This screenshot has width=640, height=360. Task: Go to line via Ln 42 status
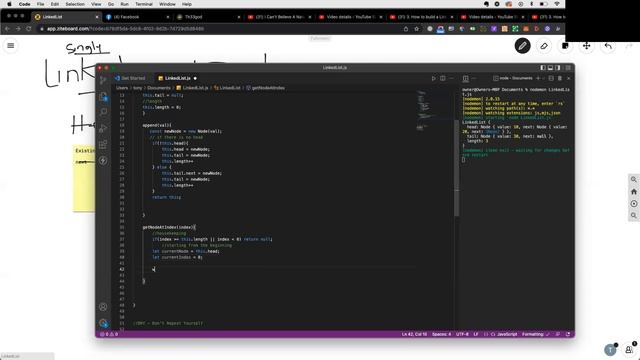click(x=414, y=334)
